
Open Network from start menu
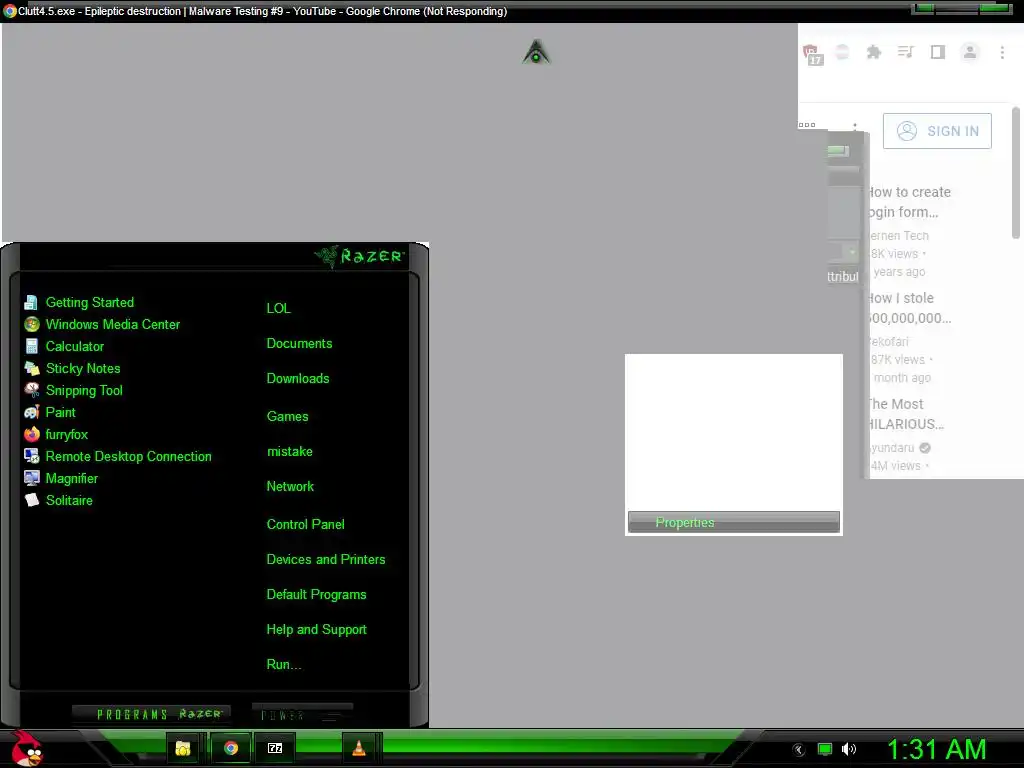pyautogui.click(x=290, y=487)
